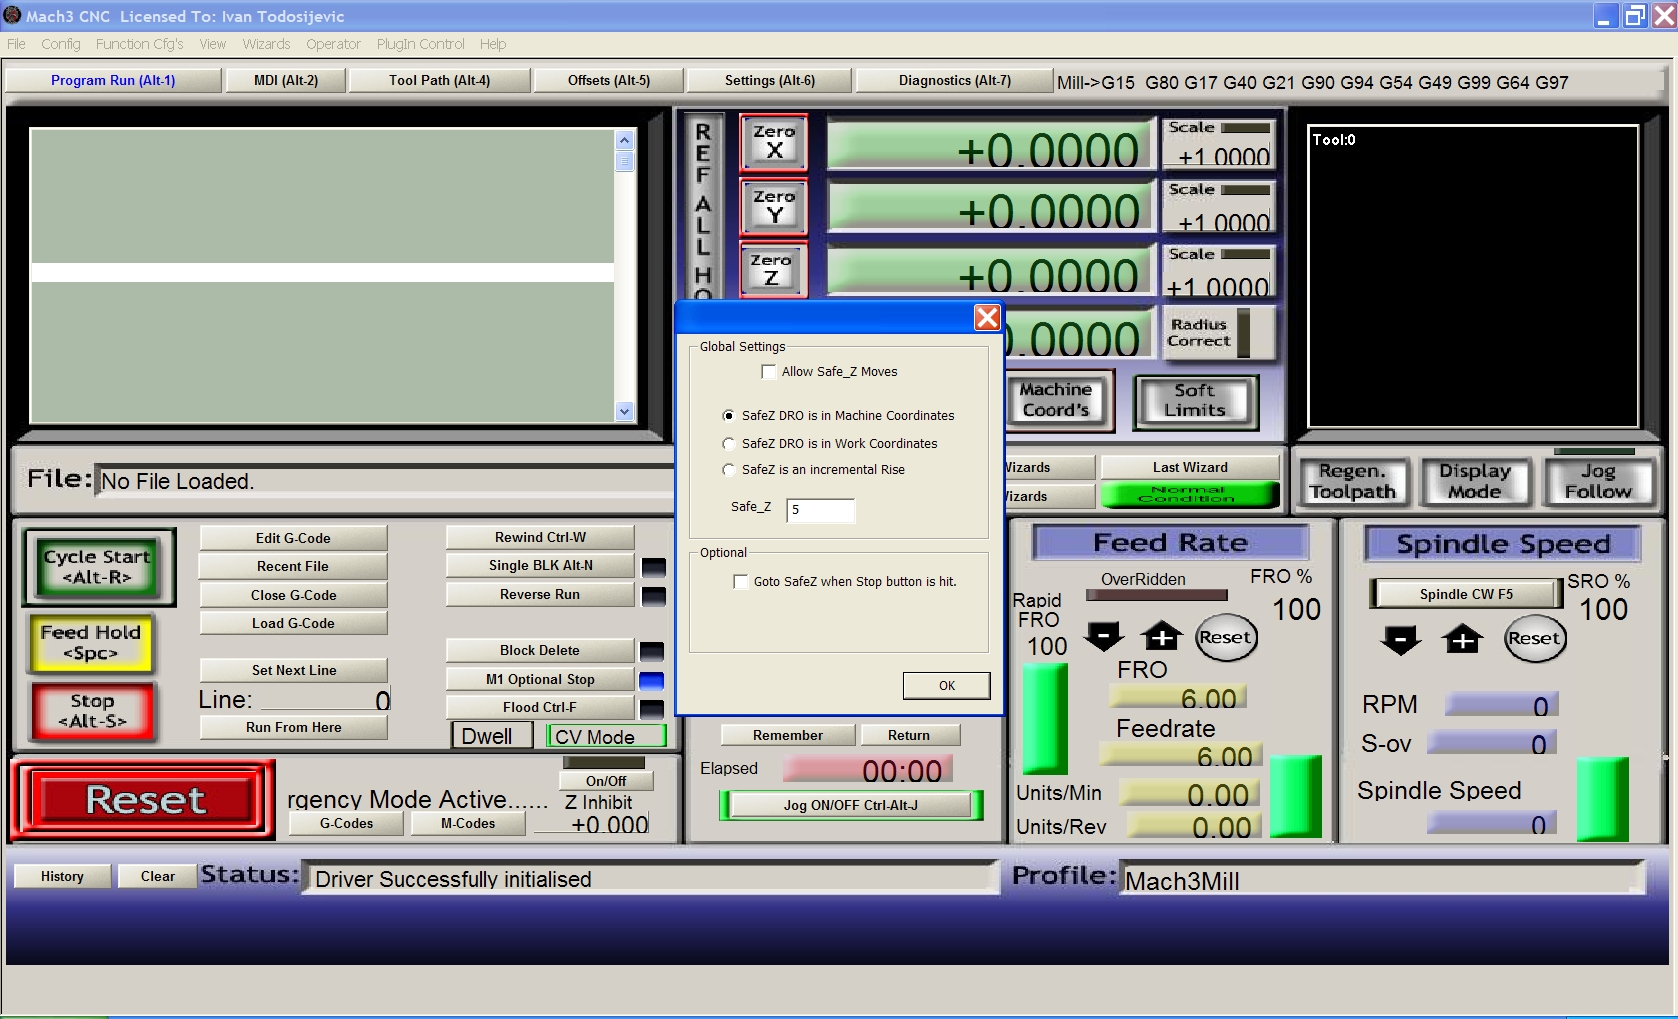
Task: Reset the Spindle Speed override
Action: click(x=1535, y=639)
